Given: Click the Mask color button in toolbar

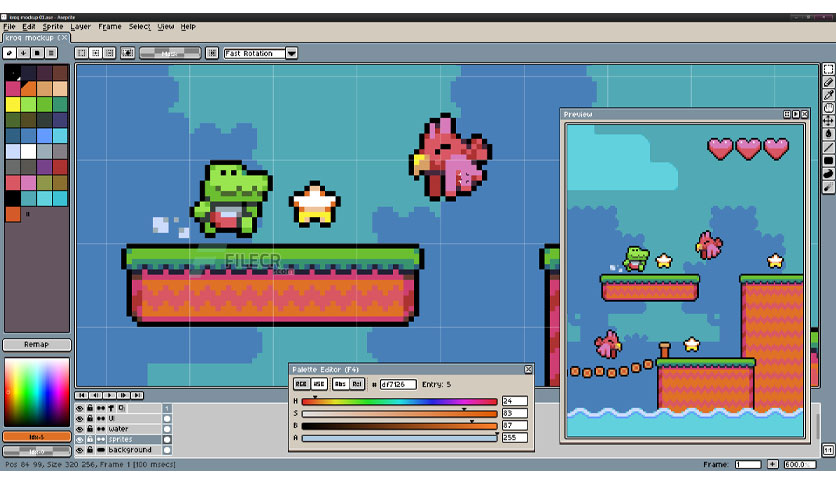Looking at the screenshot, I should [x=170, y=53].
